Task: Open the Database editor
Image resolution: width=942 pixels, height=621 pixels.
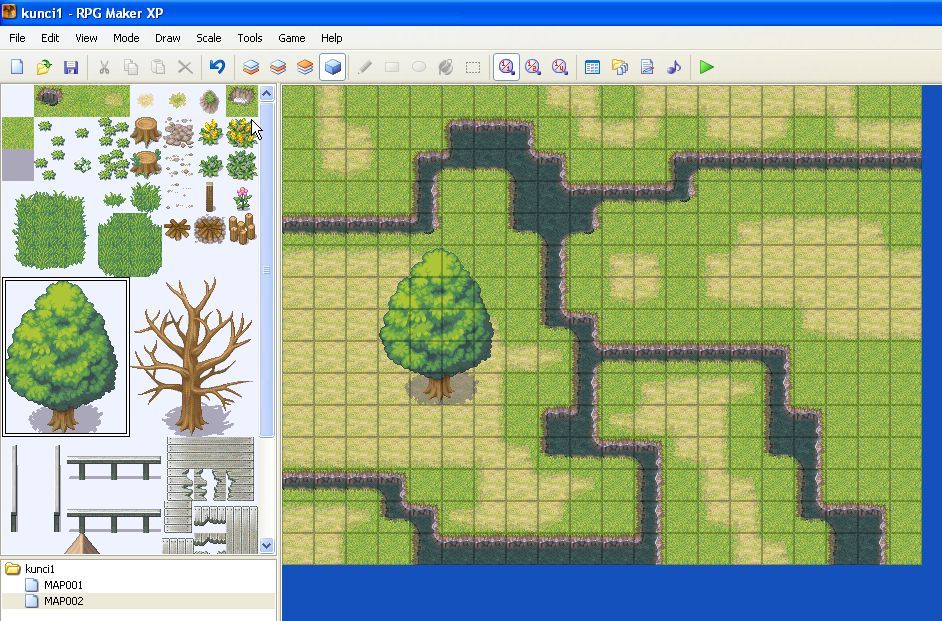Action: point(591,67)
